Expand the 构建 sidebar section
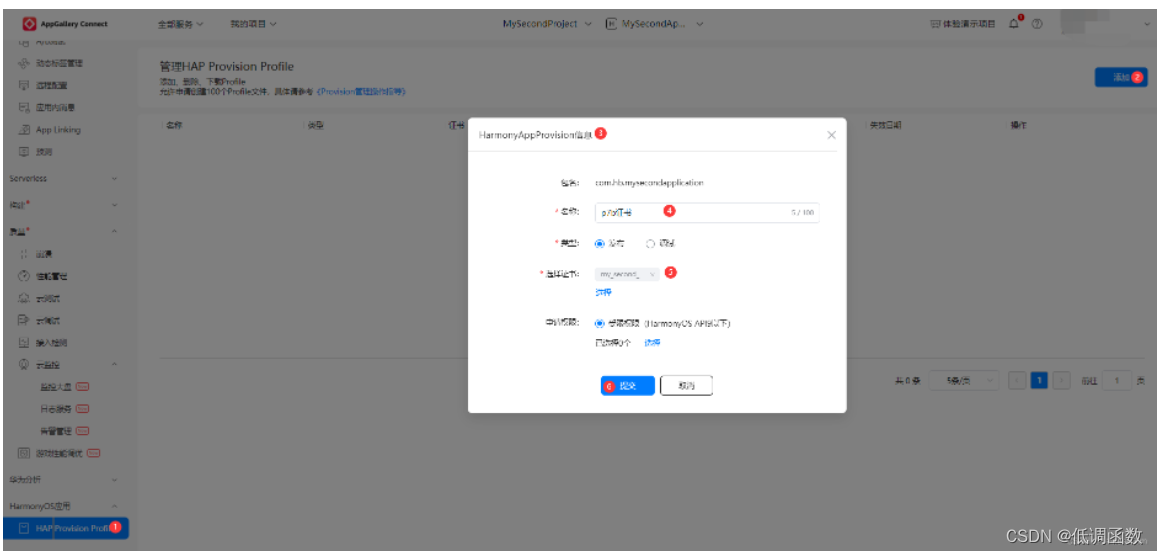This screenshot has height=555, width=1159. pyautogui.click(x=114, y=204)
